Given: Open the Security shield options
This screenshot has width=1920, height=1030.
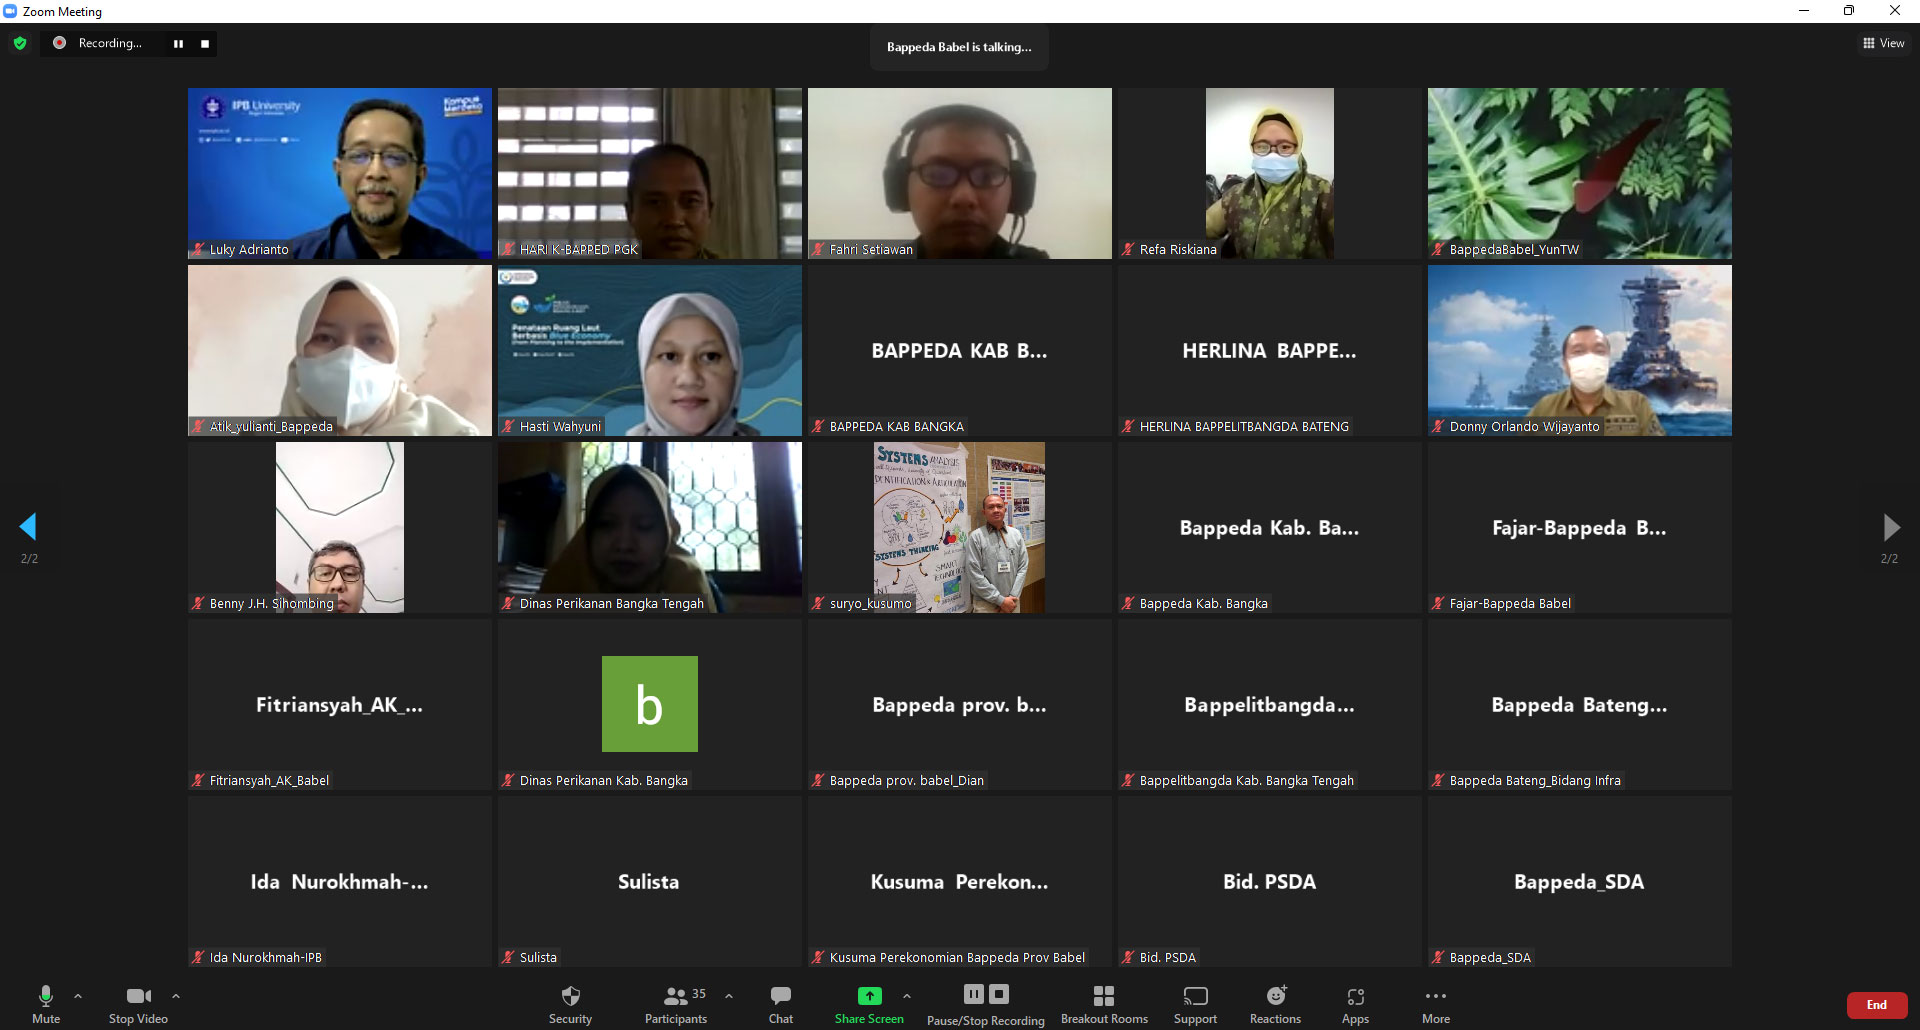Looking at the screenshot, I should click(570, 1003).
